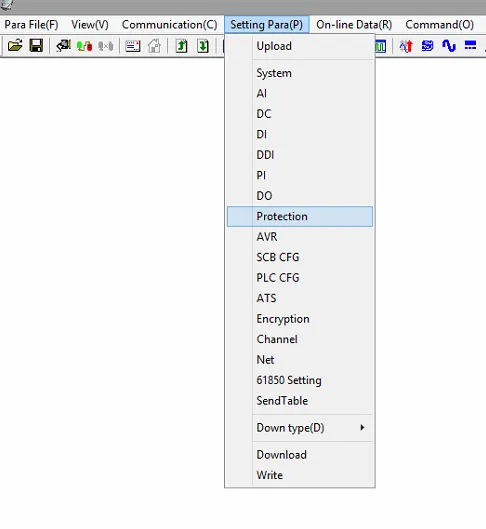Open the Encryption menu entry
The image size is (486, 529).
pos(300,319)
